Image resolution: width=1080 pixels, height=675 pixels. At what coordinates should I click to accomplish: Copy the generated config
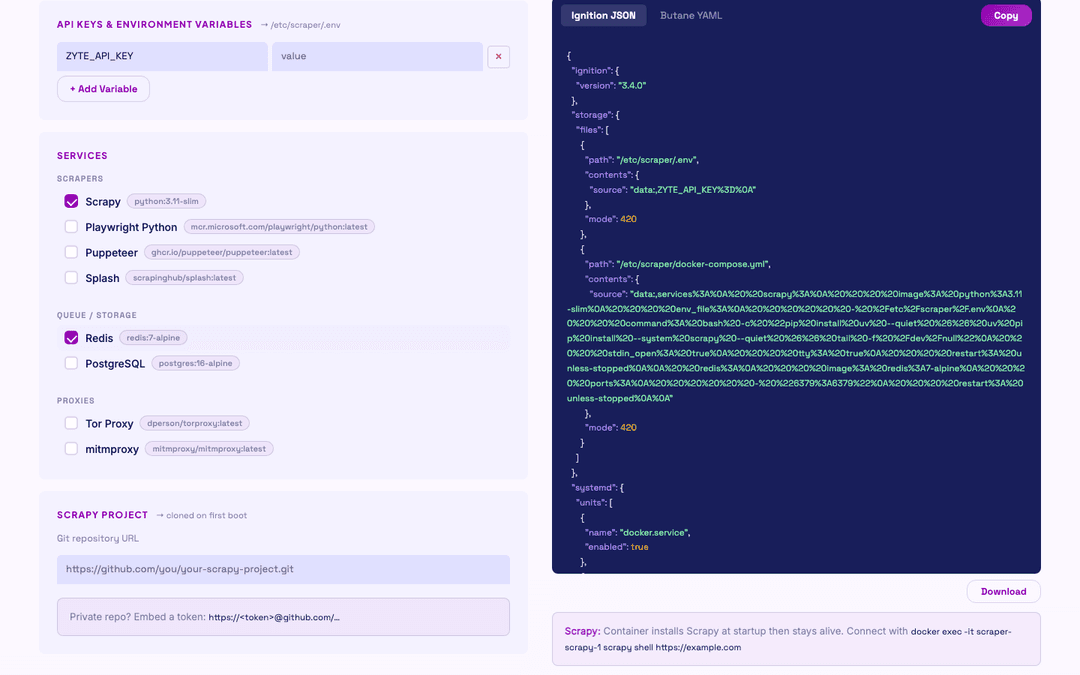(x=1006, y=15)
